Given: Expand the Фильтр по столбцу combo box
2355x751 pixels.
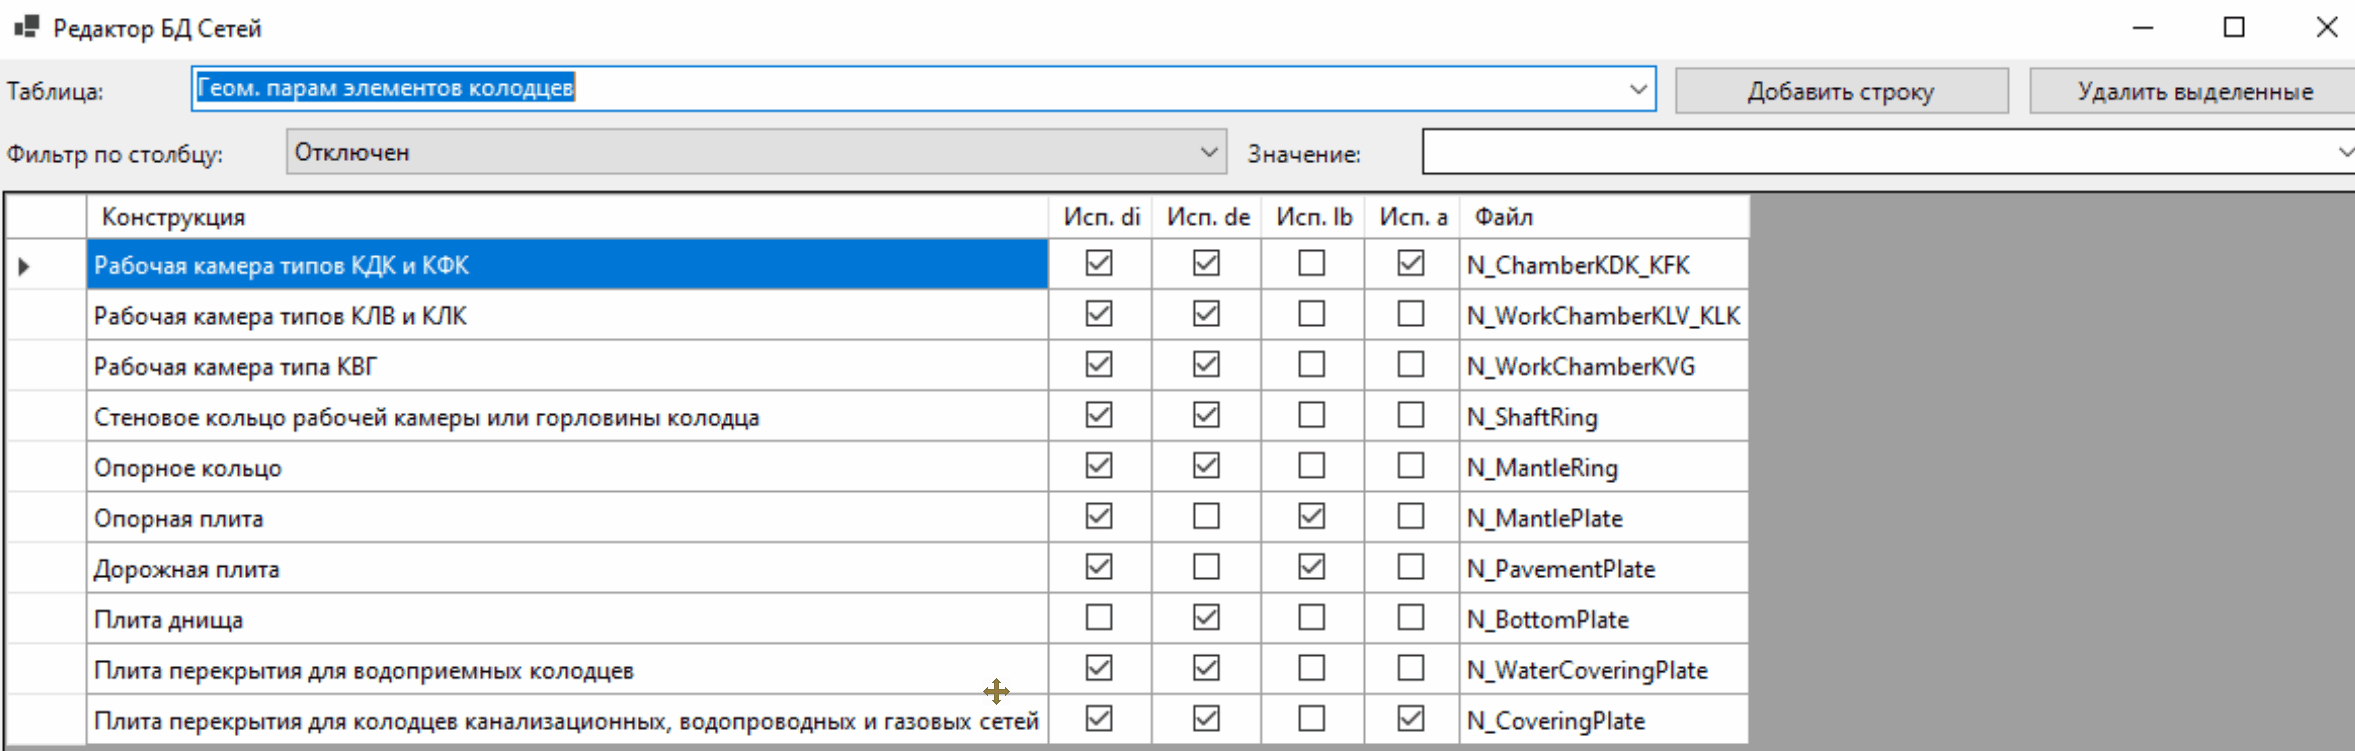Looking at the screenshot, I should 1208,152.
